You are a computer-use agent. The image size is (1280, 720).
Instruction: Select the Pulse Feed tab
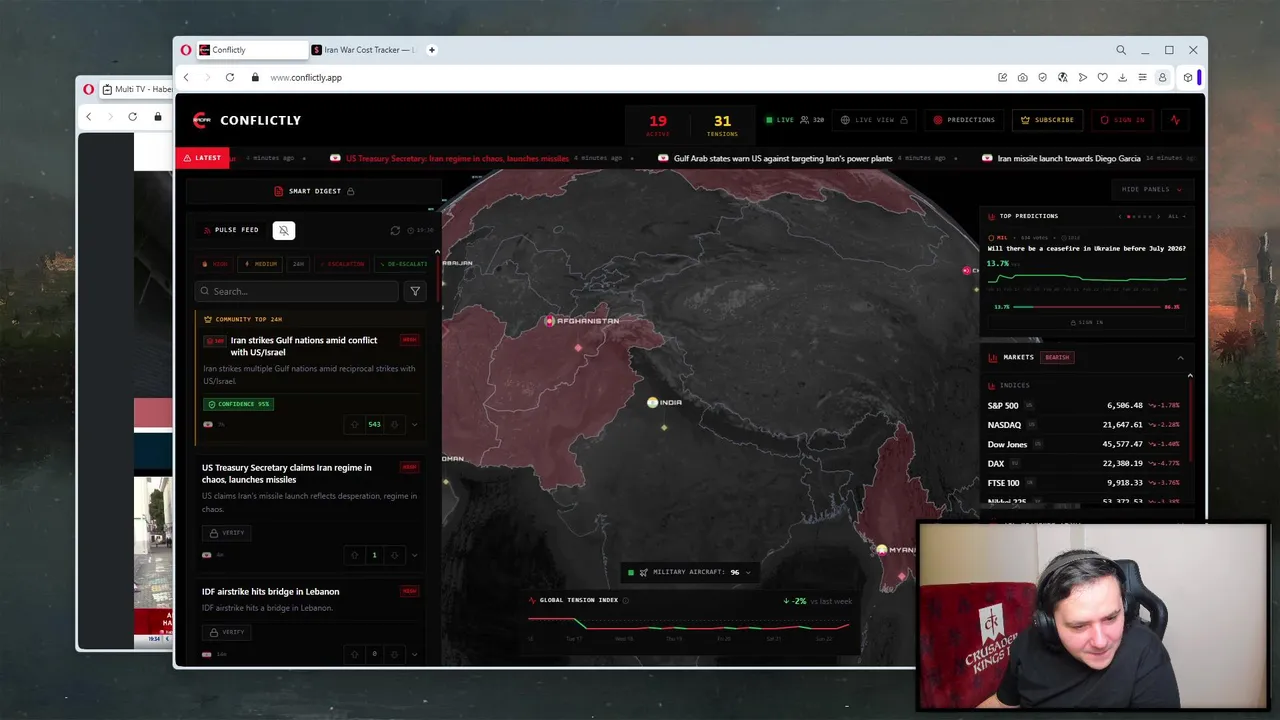point(231,230)
